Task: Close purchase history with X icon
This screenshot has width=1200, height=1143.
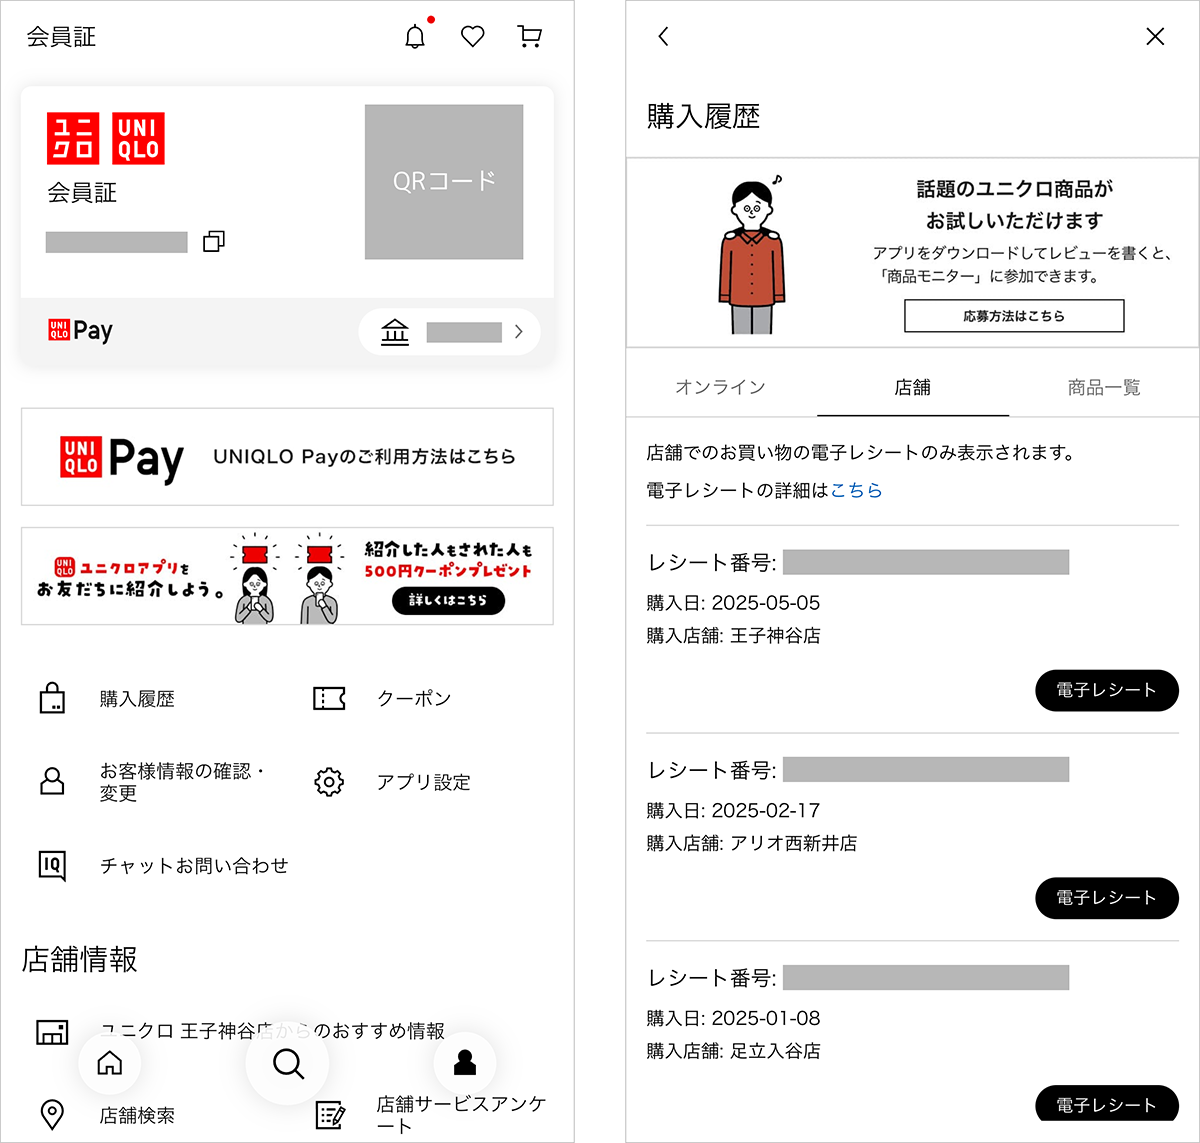Action: click(x=1155, y=37)
